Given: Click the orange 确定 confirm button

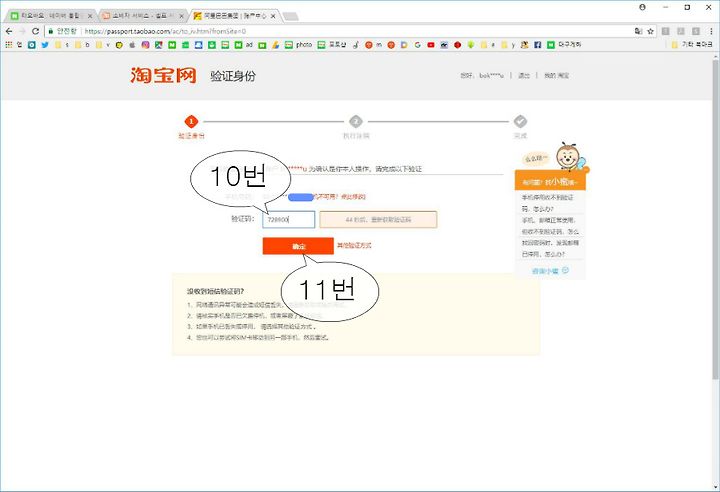Looking at the screenshot, I should [x=298, y=246].
